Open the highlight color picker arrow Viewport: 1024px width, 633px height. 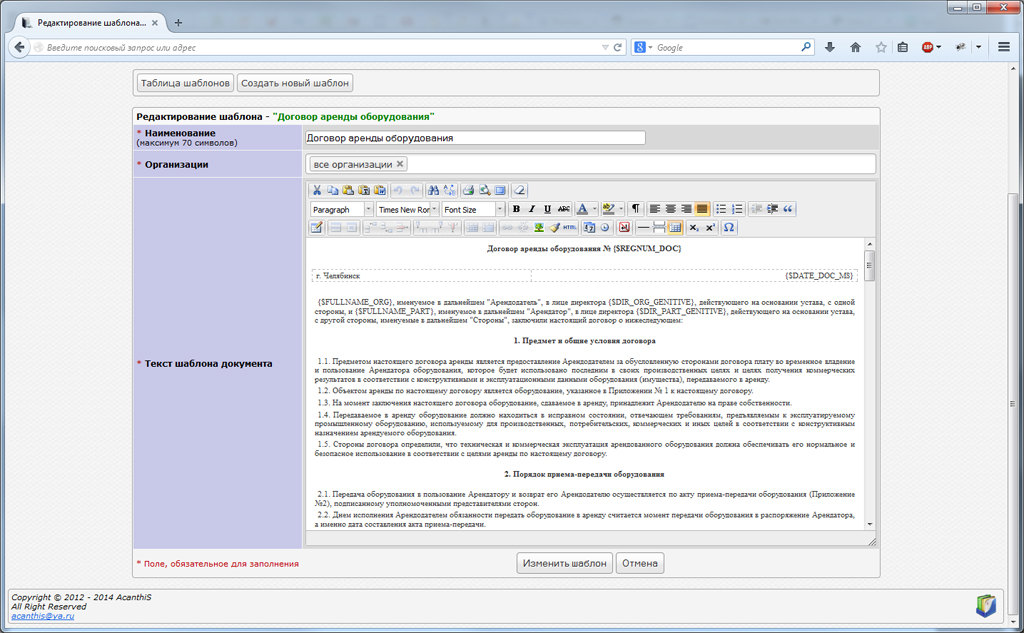coord(620,209)
